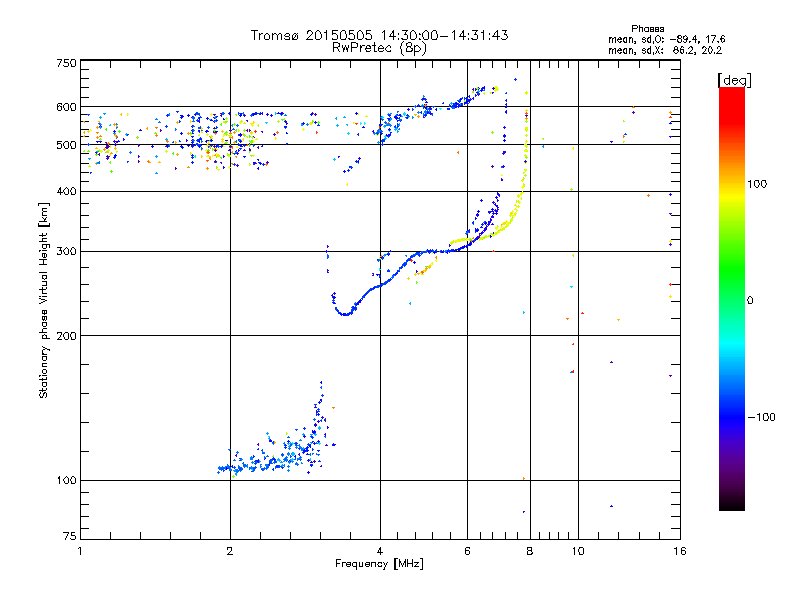
Task: Click the x-axis tick label '8'
Action: (x=530, y=551)
